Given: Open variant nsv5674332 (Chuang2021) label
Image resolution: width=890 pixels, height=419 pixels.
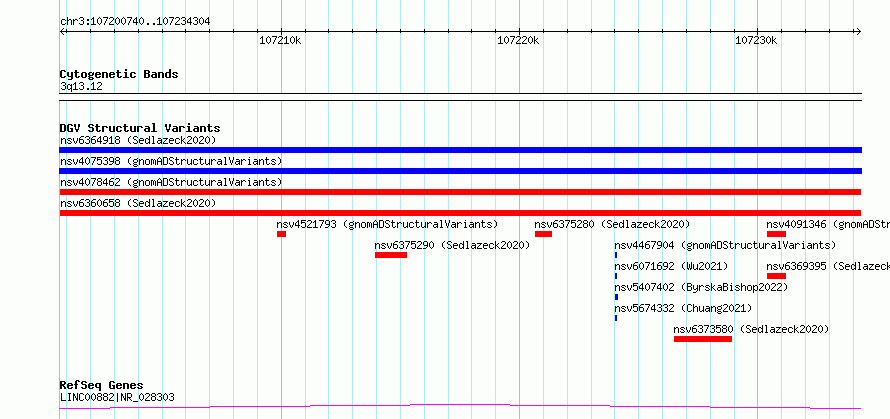Looking at the screenshot, I should (x=683, y=308).
